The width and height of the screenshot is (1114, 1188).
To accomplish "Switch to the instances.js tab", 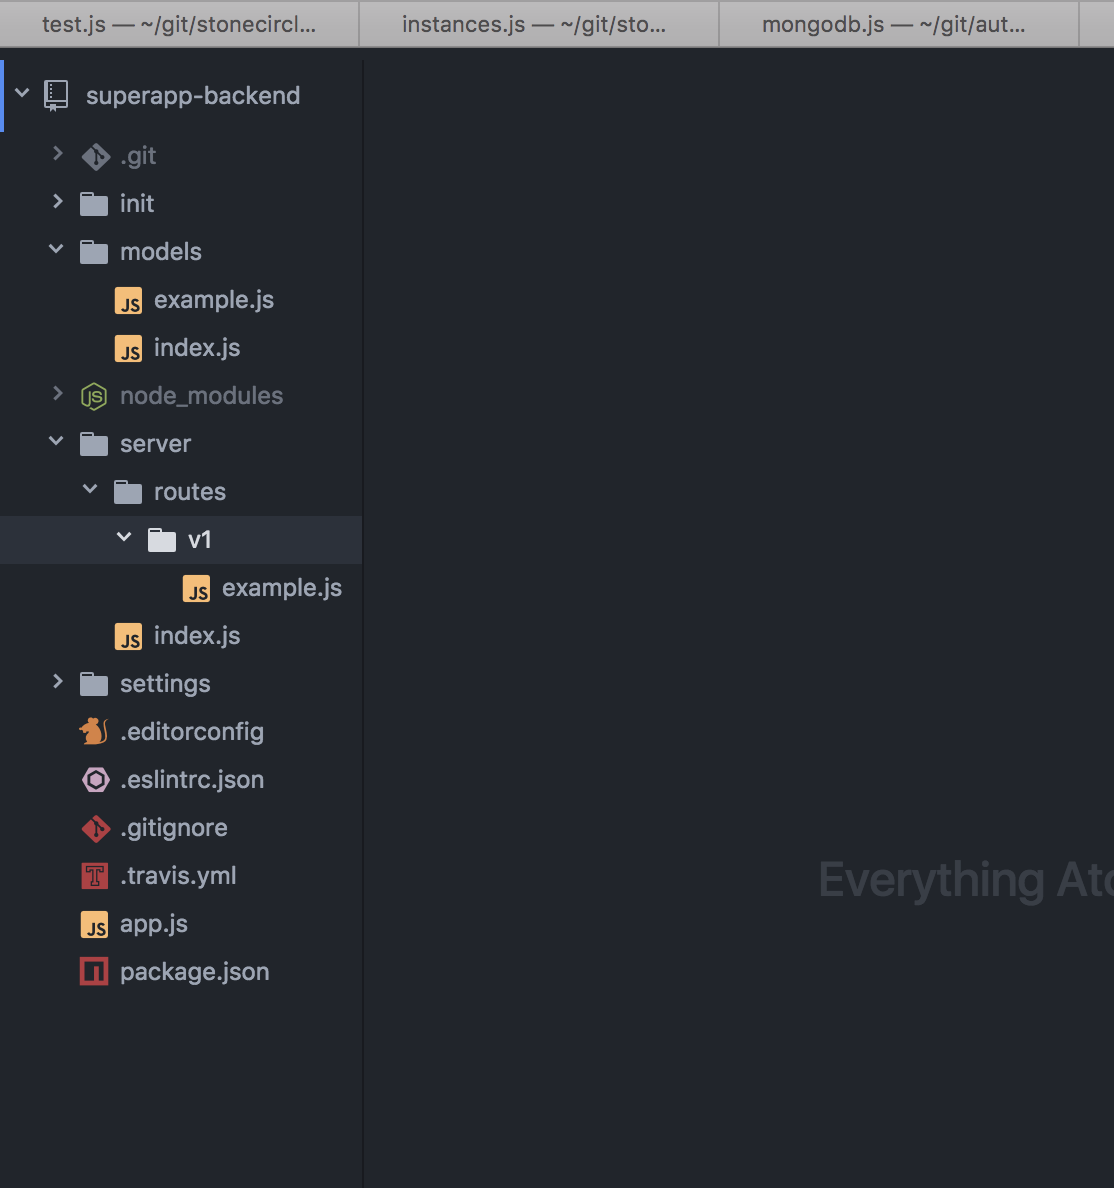I will [x=538, y=24].
